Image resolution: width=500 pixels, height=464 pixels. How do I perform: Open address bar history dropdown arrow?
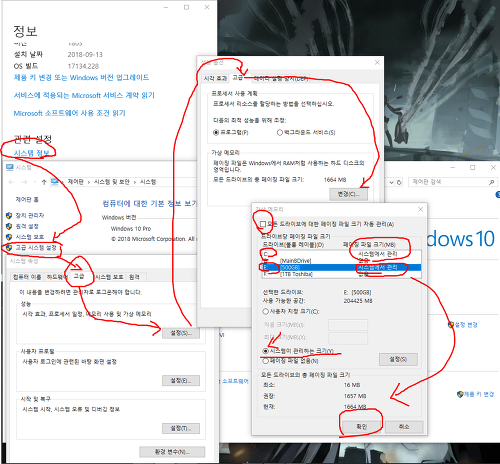coord(392,182)
